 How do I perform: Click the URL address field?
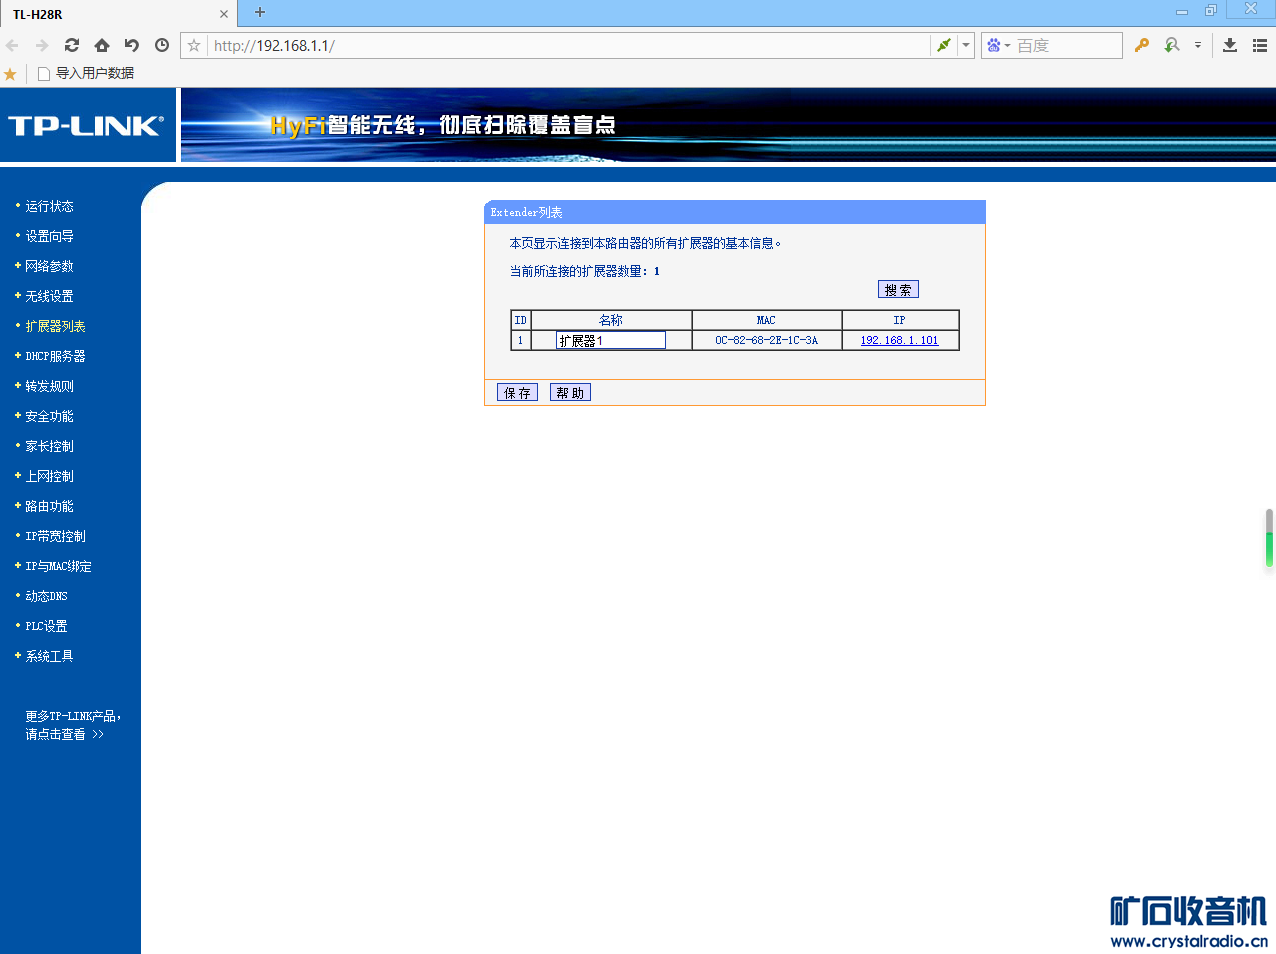[568, 45]
